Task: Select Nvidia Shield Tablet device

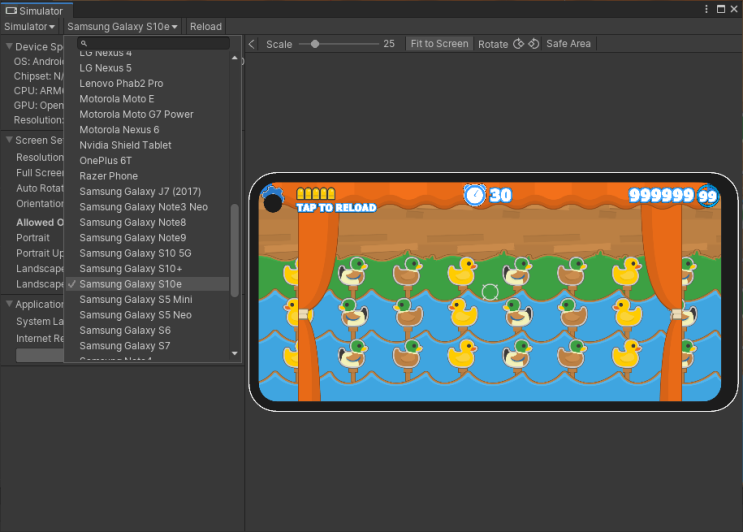Action: (147, 145)
